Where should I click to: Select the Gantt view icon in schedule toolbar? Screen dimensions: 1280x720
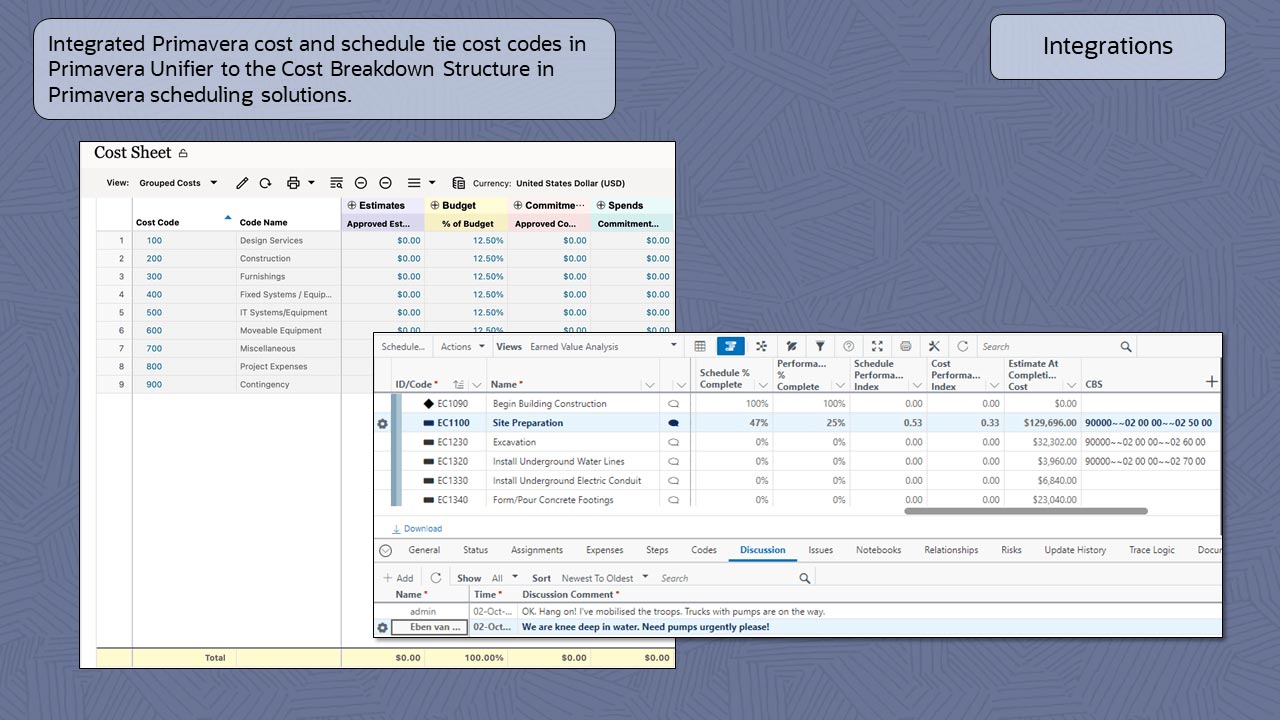pyautogui.click(x=730, y=346)
